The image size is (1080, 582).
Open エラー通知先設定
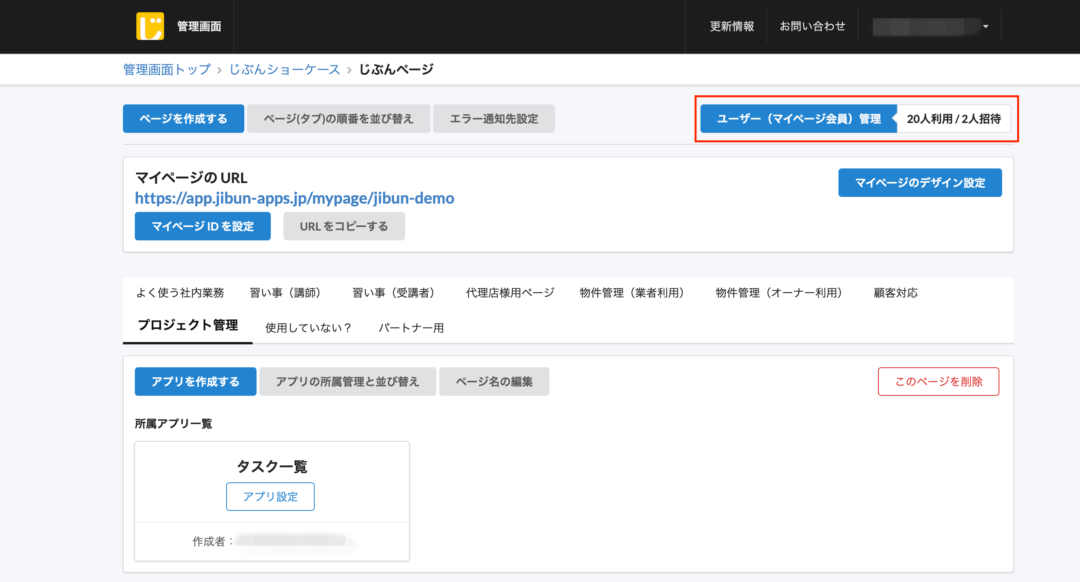[x=494, y=118]
